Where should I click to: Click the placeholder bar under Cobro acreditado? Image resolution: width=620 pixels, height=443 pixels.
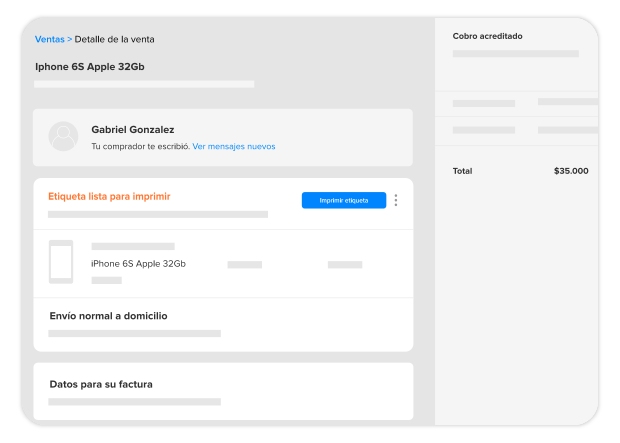coord(515,54)
